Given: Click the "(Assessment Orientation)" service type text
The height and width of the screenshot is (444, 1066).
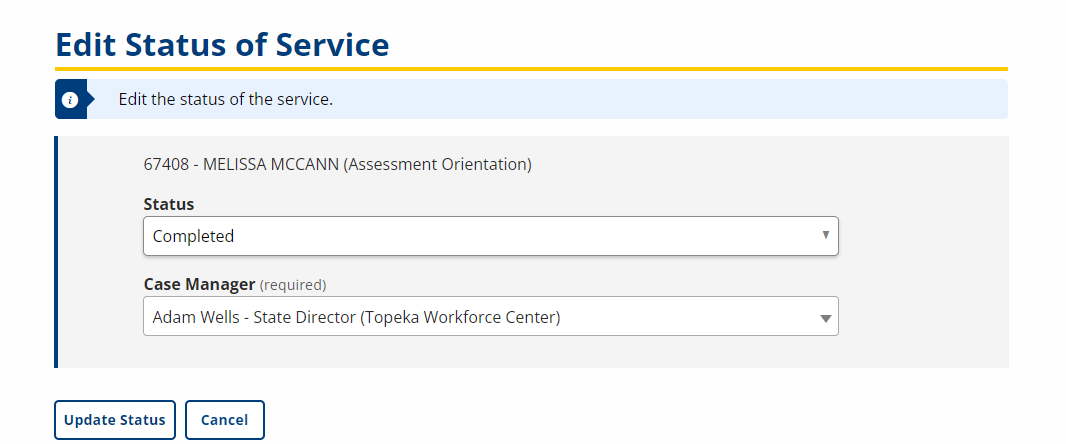Looking at the screenshot, I should pyautogui.click(x=437, y=164).
